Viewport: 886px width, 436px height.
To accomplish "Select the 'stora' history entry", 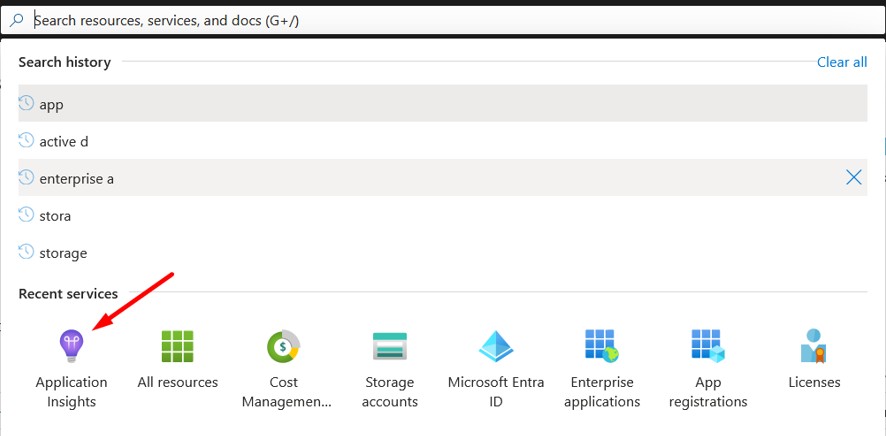I will coord(442,215).
